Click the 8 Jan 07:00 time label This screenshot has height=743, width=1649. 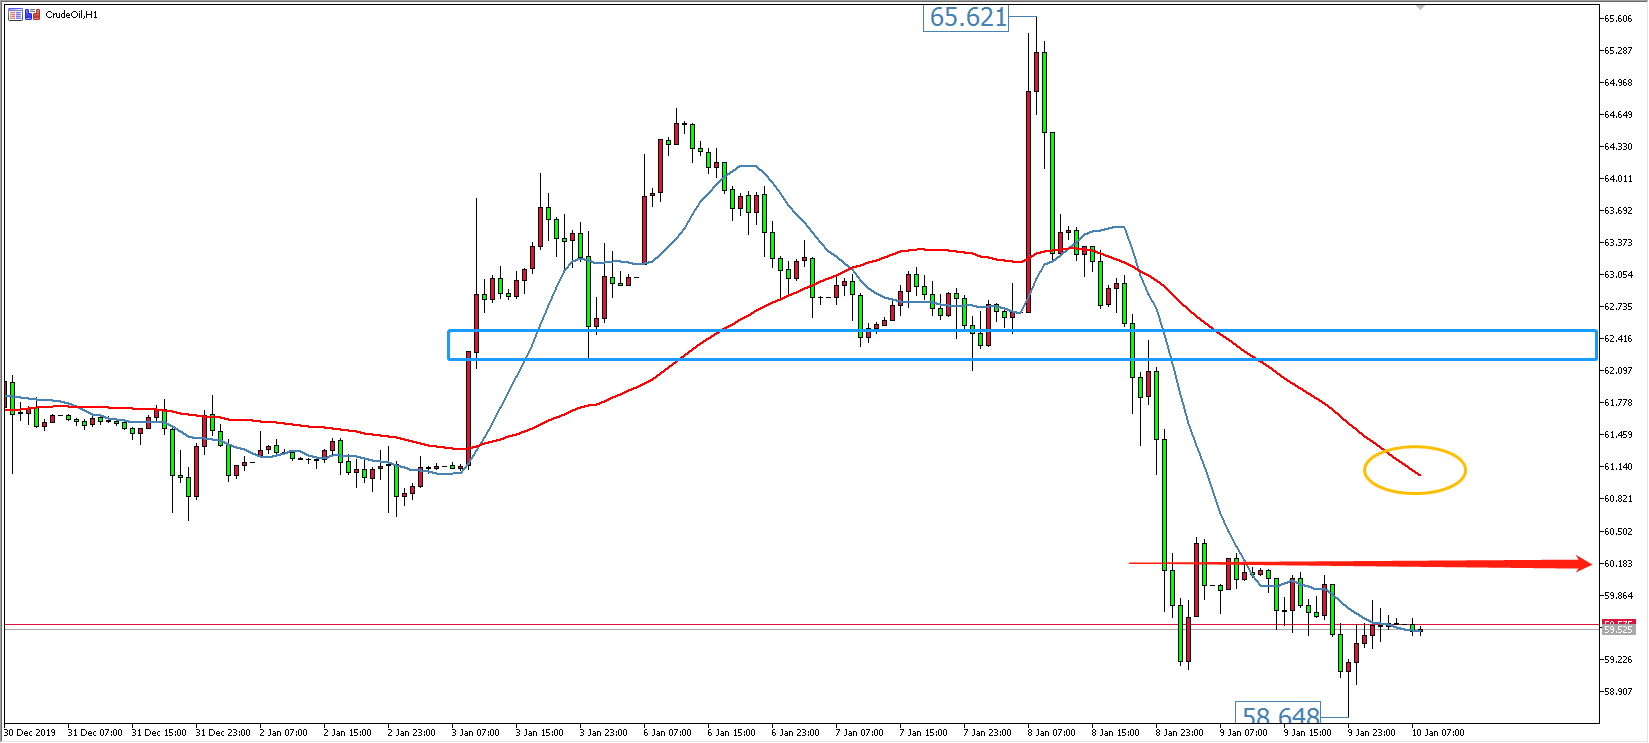click(1051, 733)
